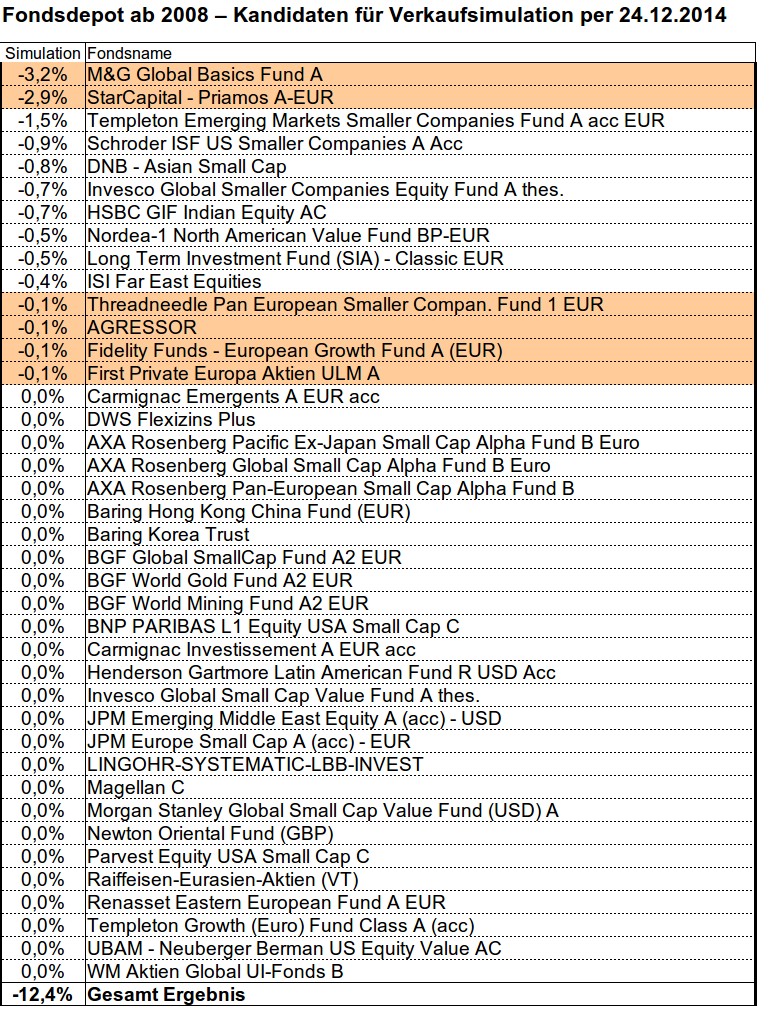Select the ISI Far East Equities cell
The width and height of the screenshot is (757, 1022).
(174, 282)
